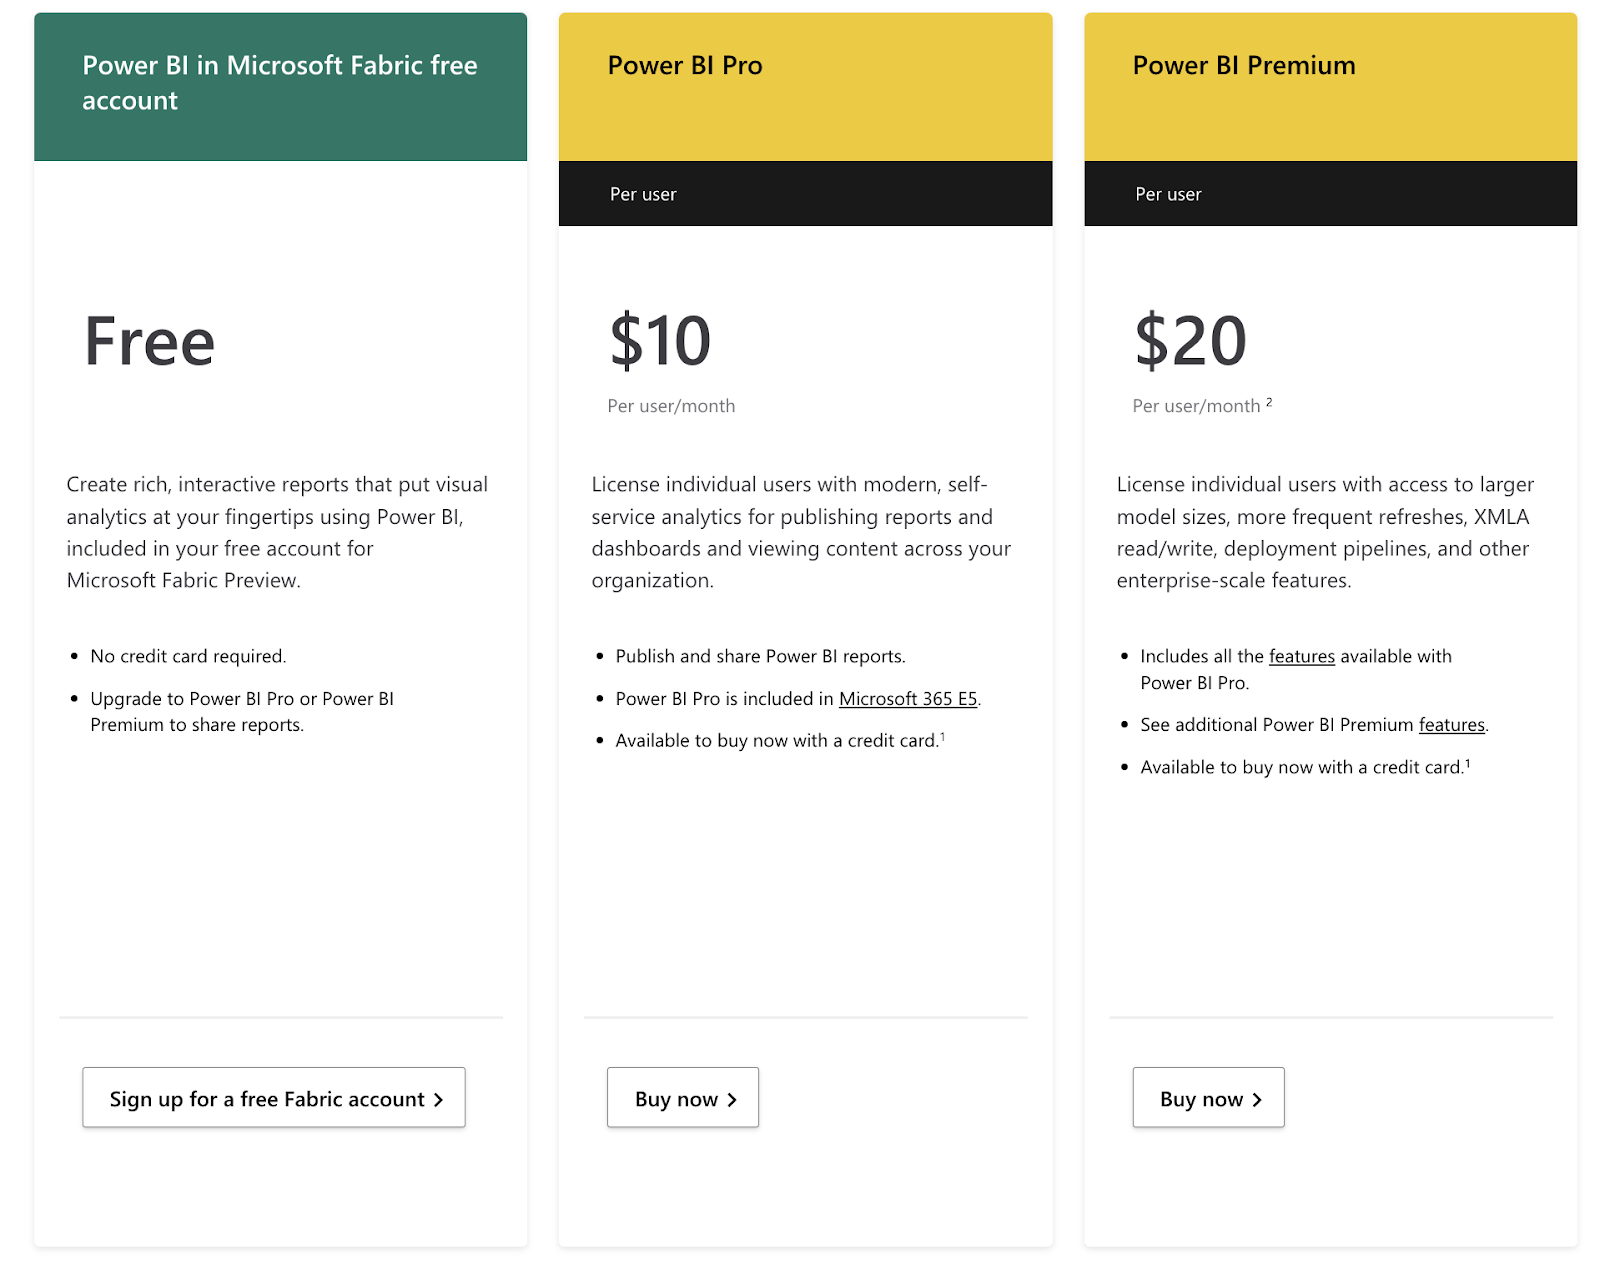Click the Per user label under Power BI Premium
The width and height of the screenshot is (1600, 1265).
(1168, 194)
